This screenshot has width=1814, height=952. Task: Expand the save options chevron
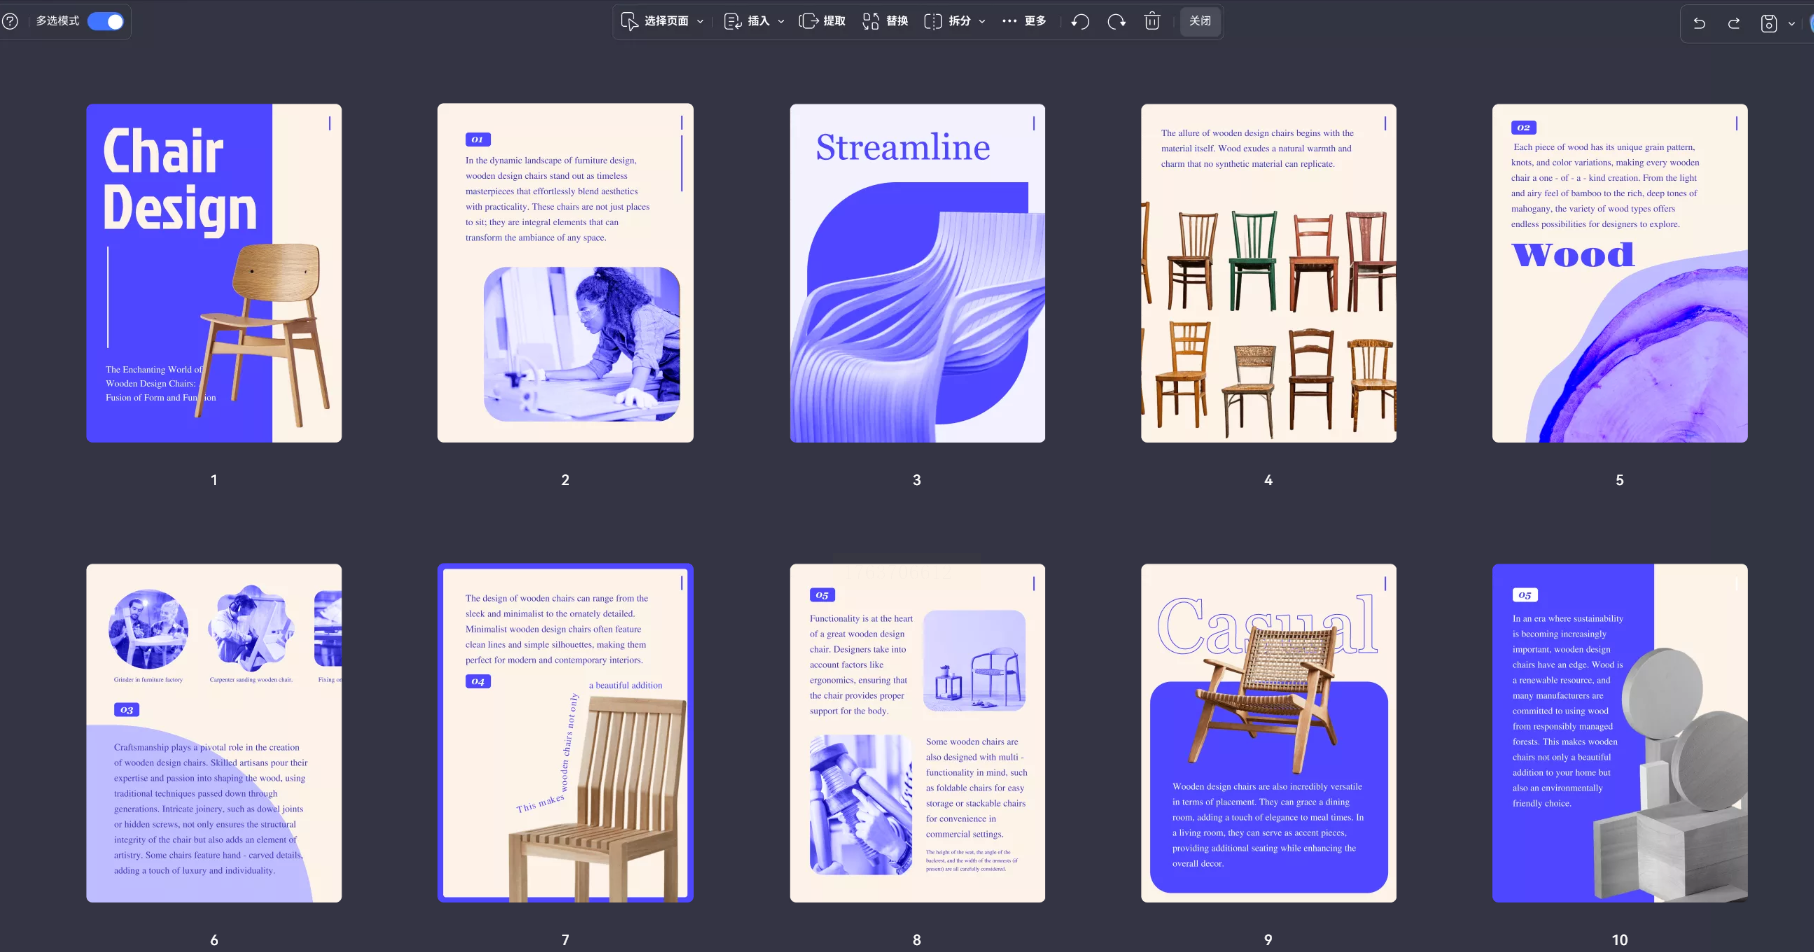(1791, 23)
